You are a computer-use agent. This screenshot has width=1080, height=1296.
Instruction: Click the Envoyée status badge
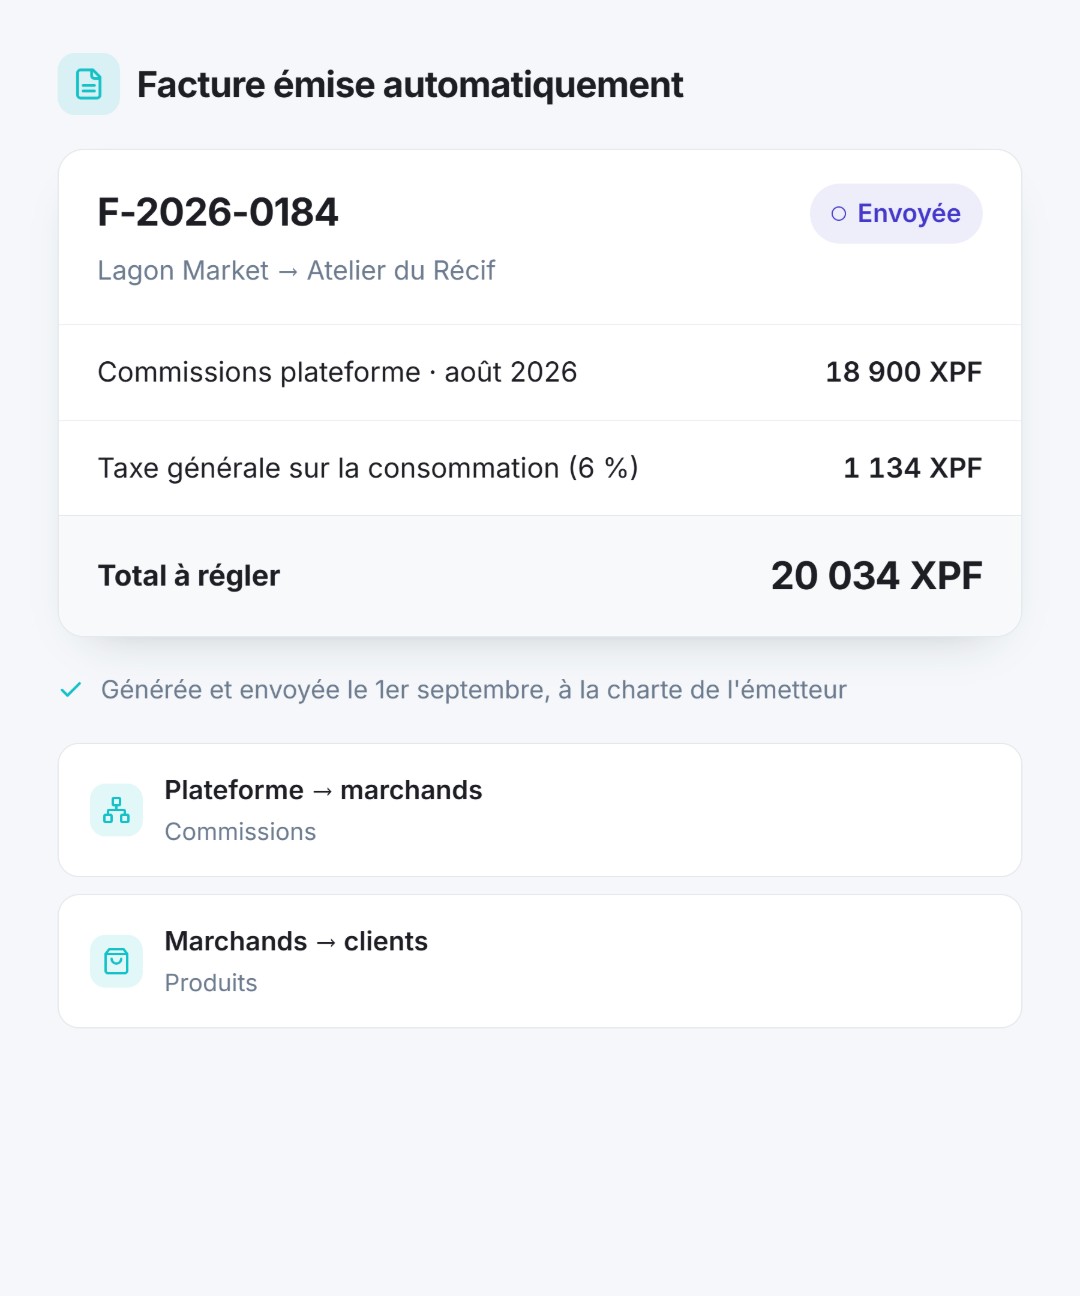(x=896, y=214)
